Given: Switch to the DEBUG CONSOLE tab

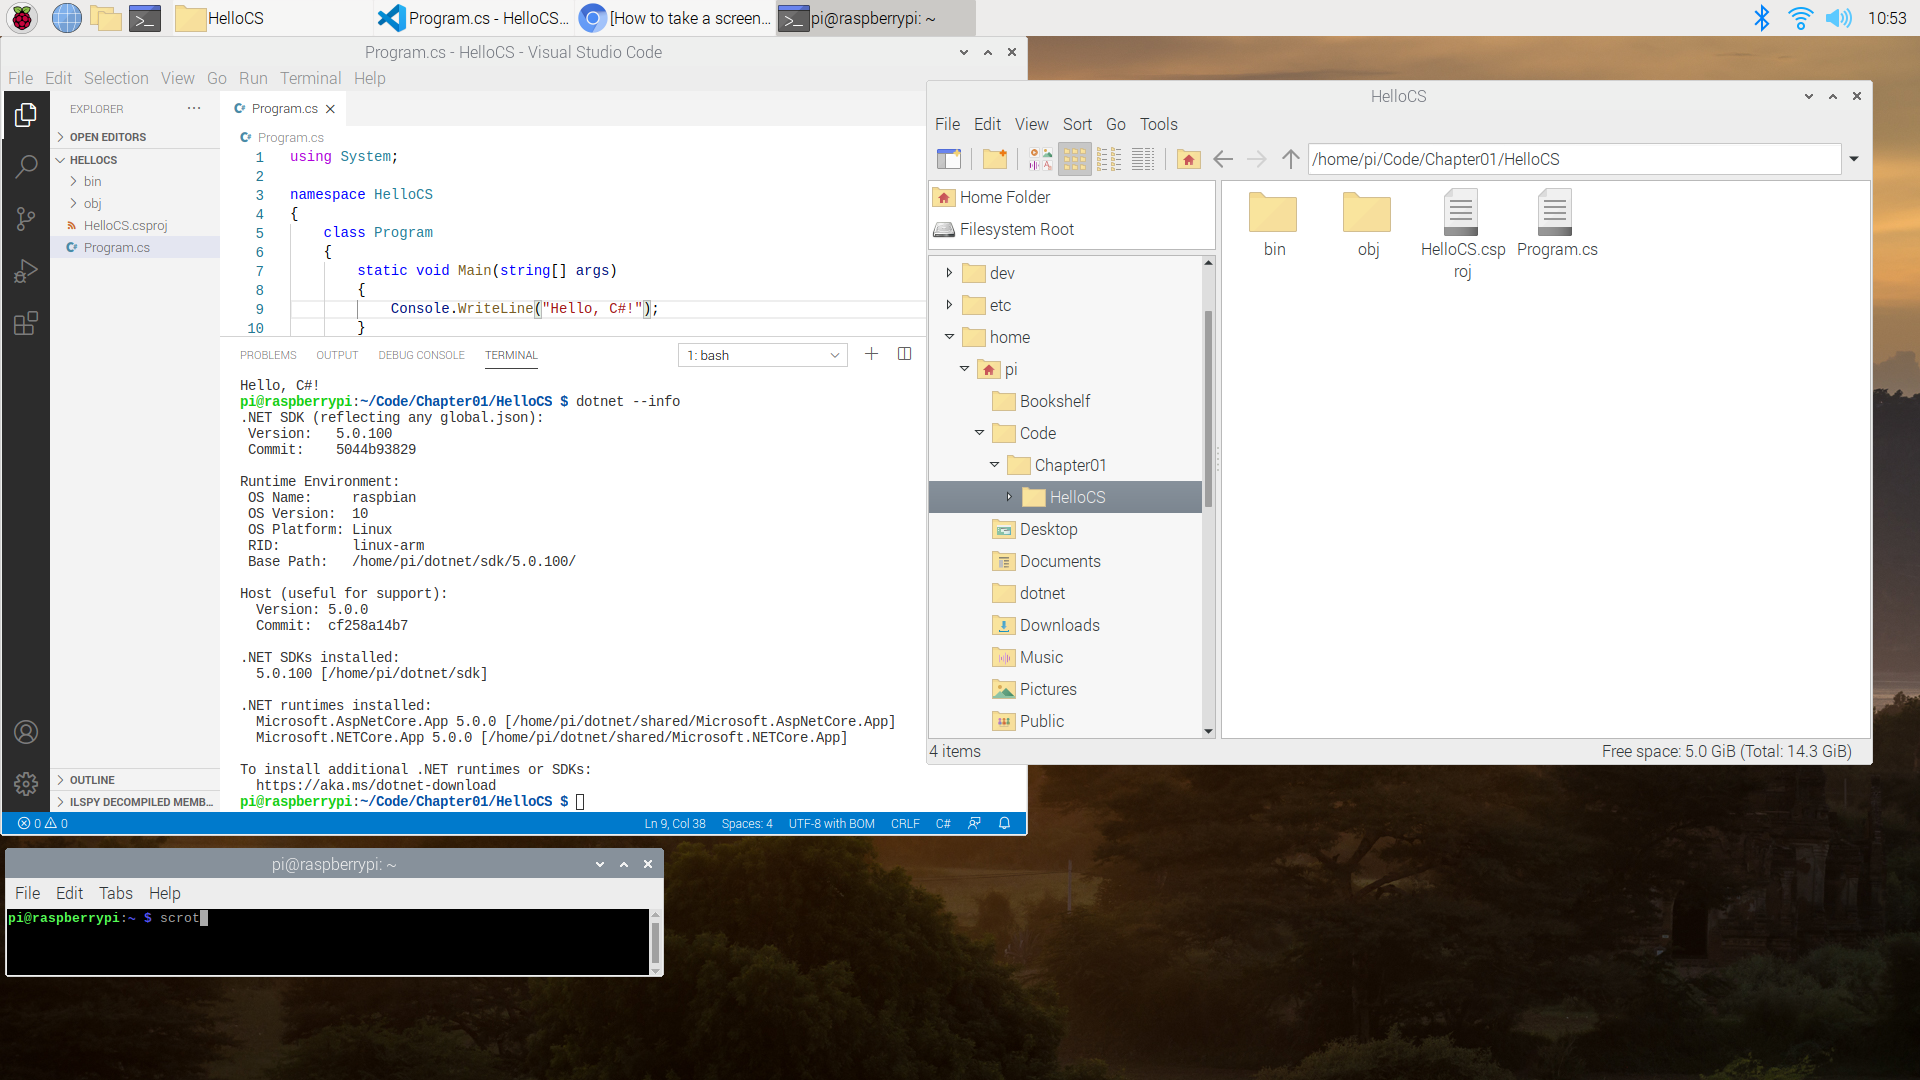Looking at the screenshot, I should [421, 355].
